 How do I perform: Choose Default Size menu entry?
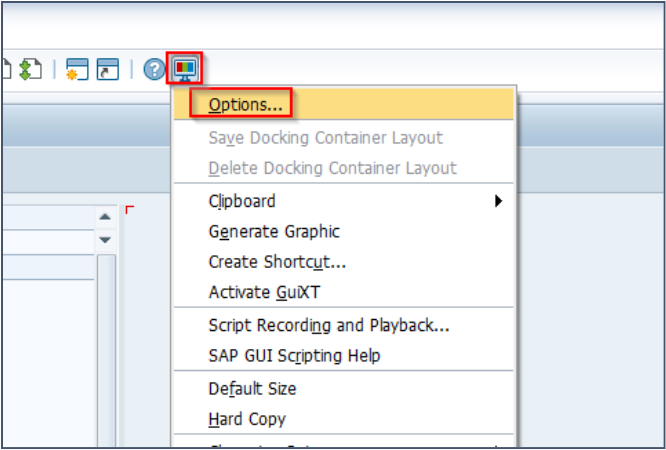344,389
